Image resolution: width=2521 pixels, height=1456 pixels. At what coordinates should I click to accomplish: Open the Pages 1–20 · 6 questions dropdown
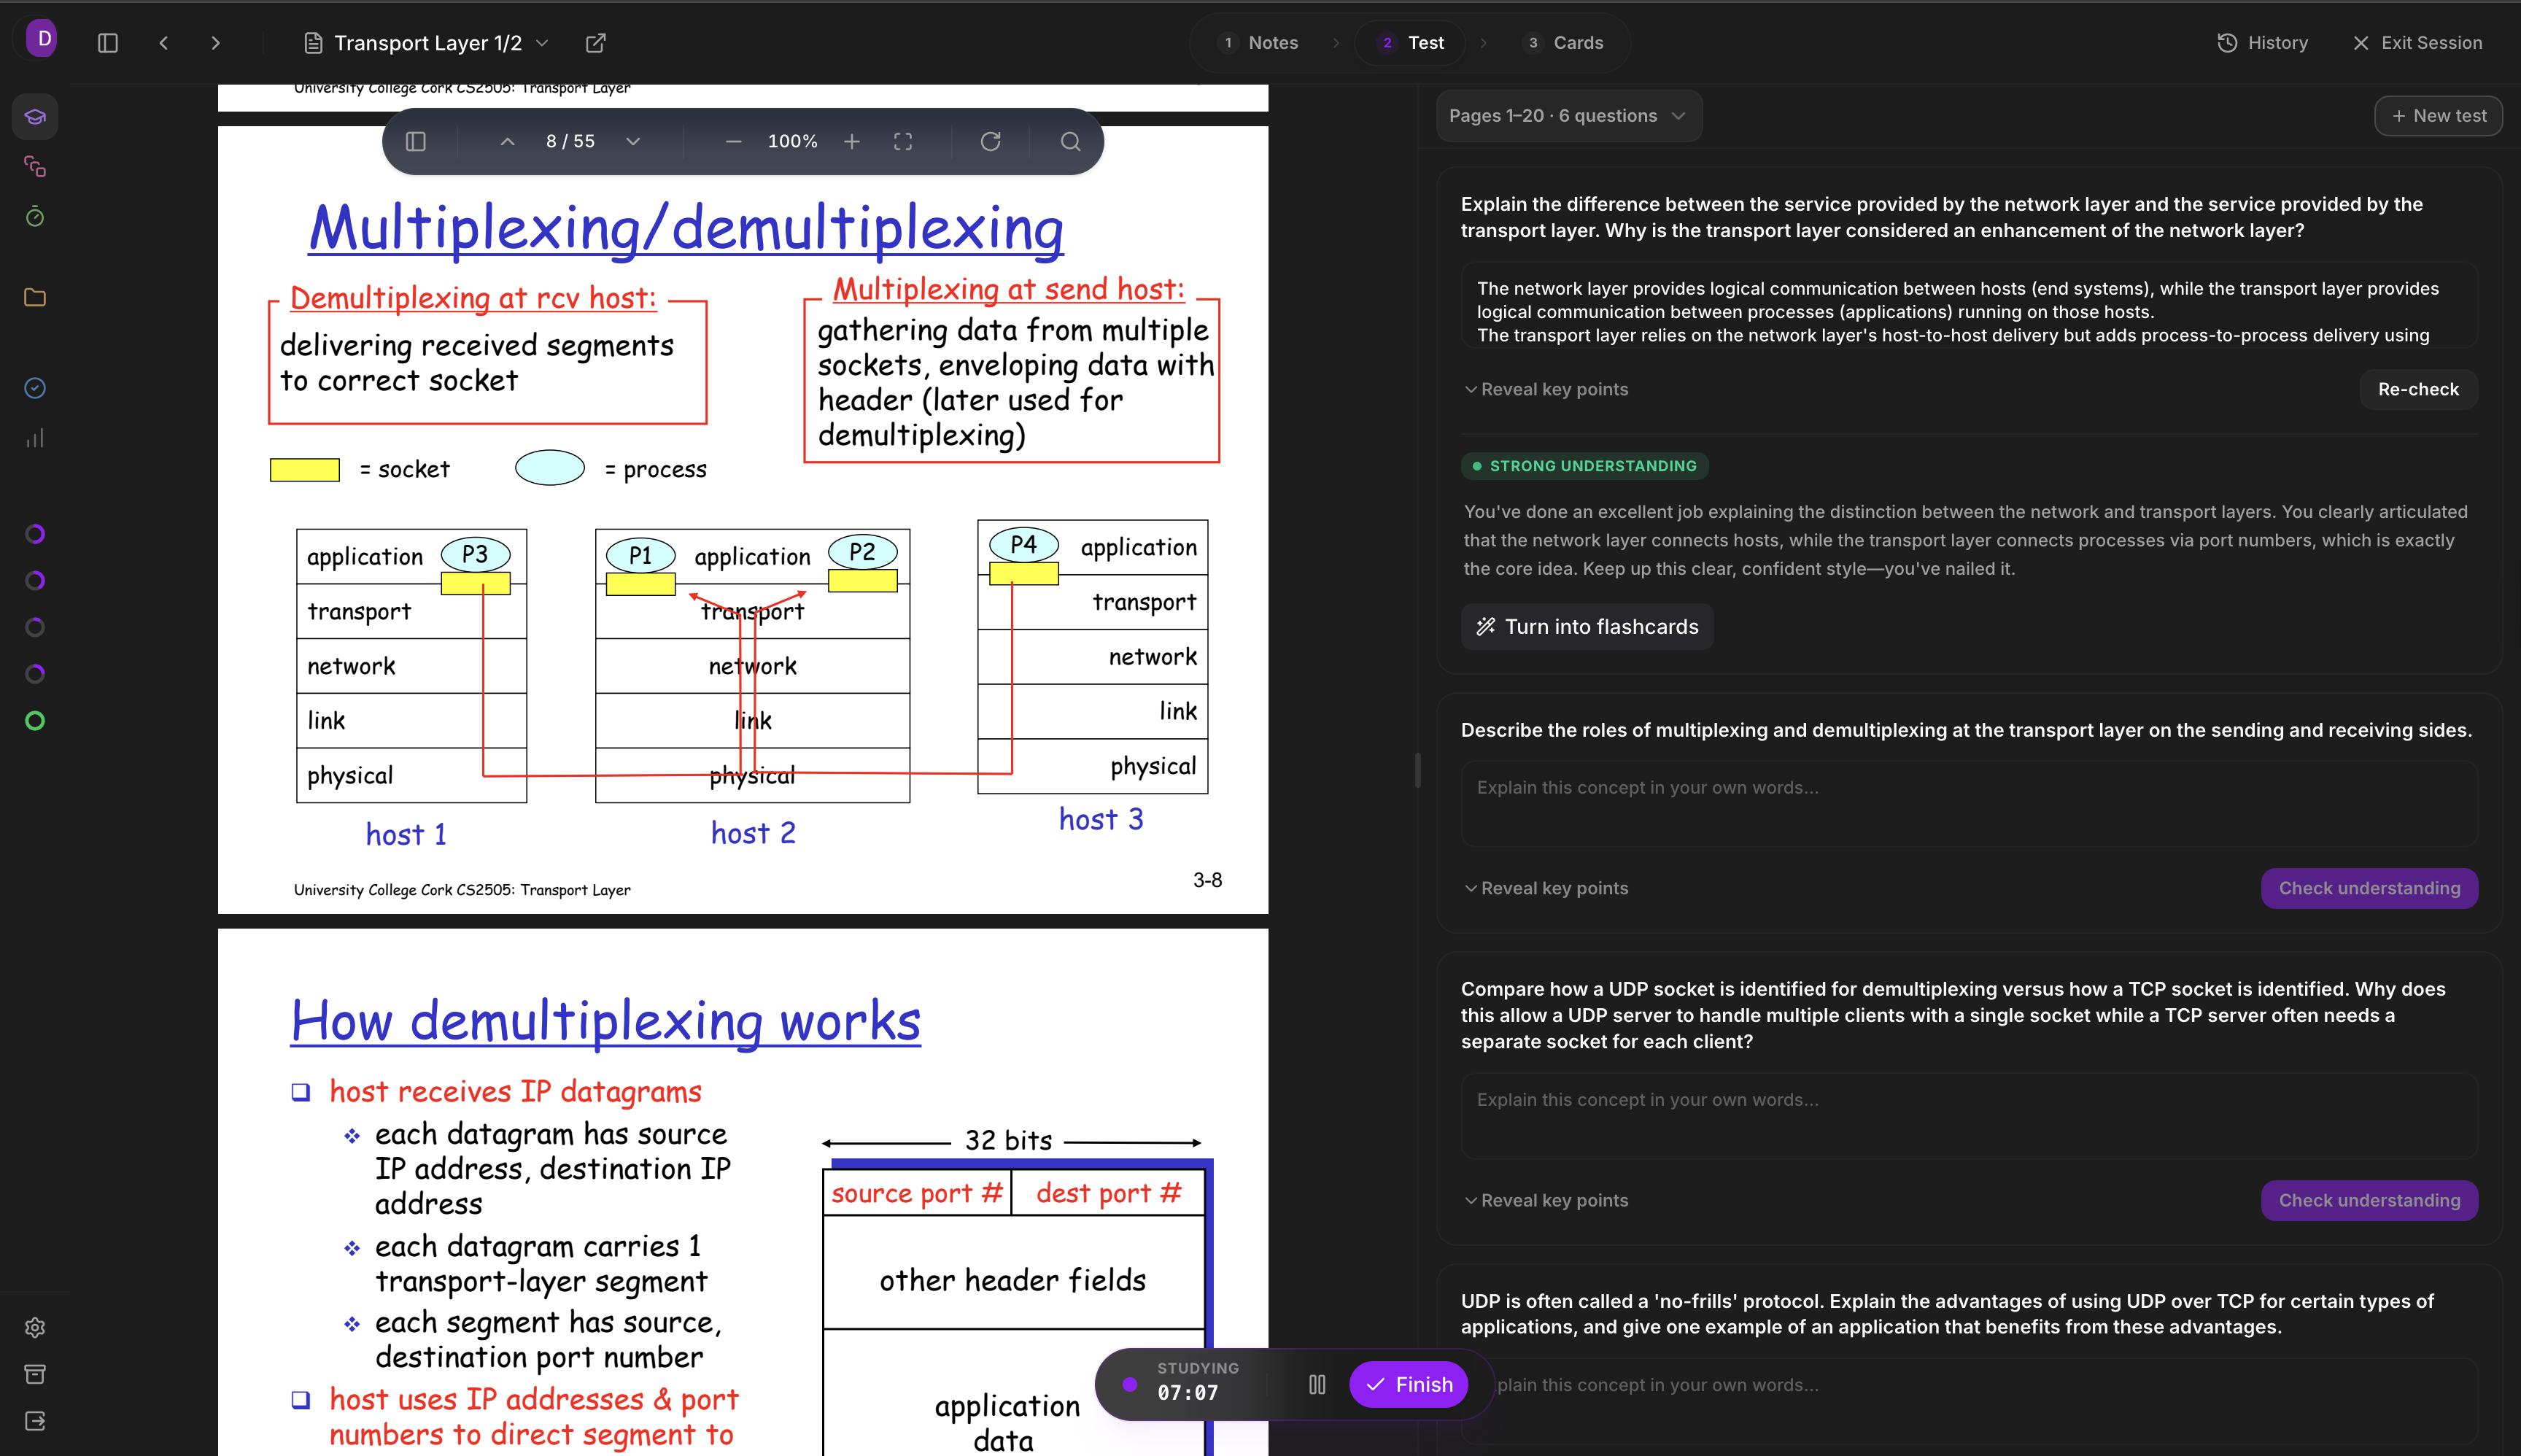click(1568, 116)
